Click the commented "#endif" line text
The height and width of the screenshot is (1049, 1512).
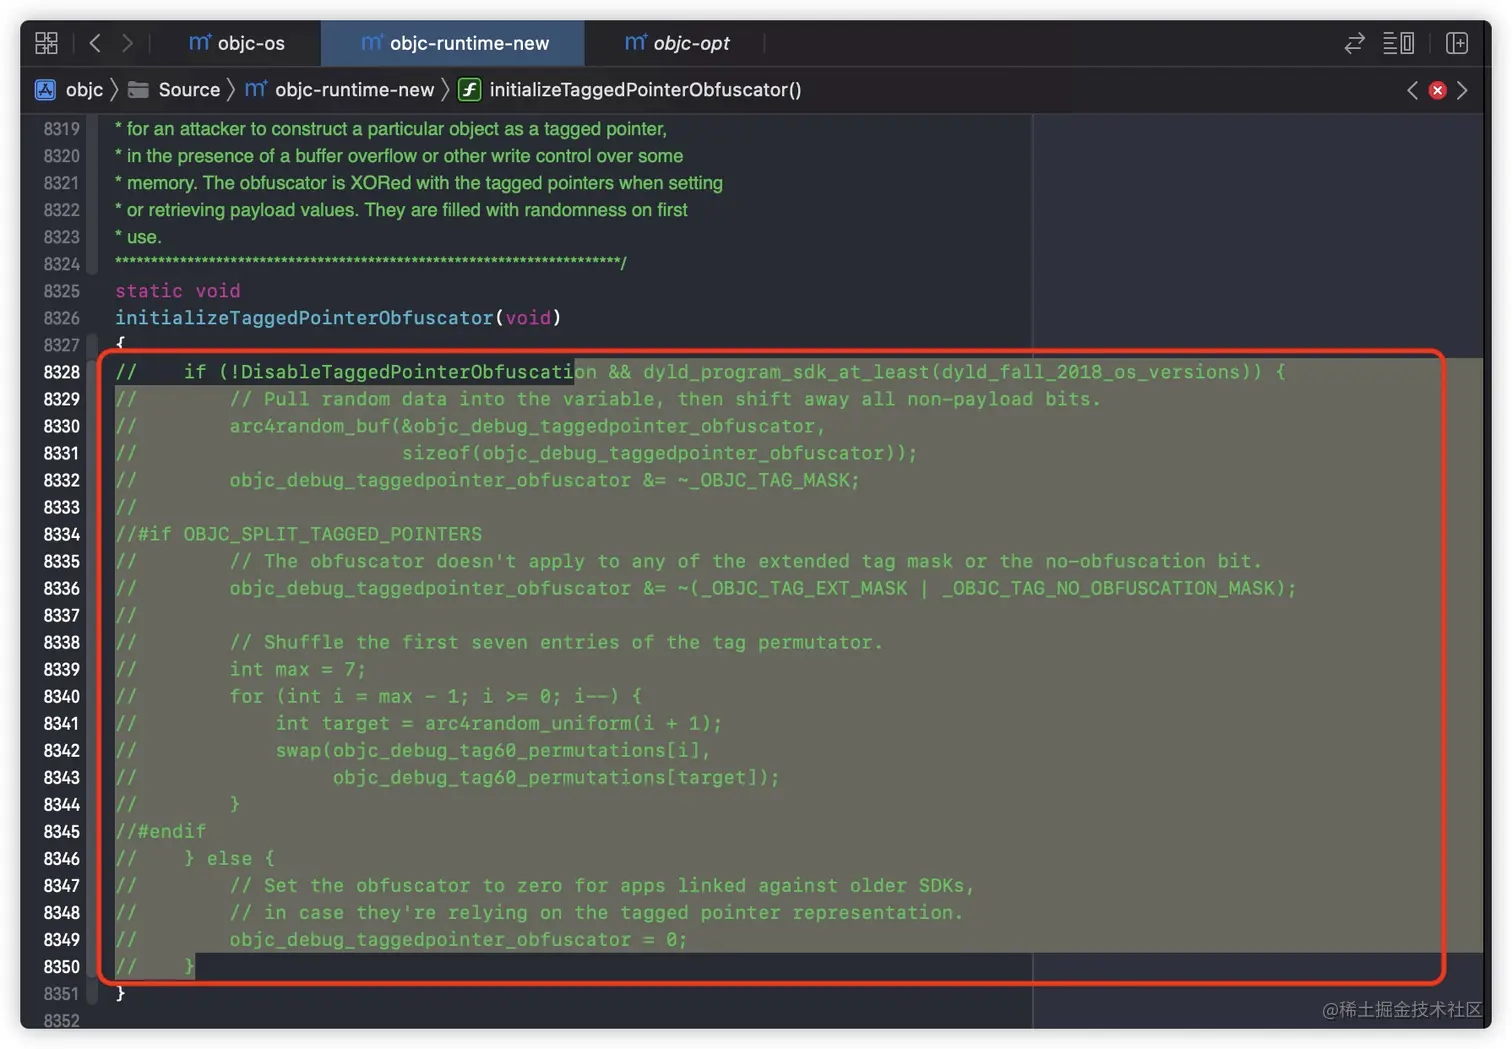161,831
